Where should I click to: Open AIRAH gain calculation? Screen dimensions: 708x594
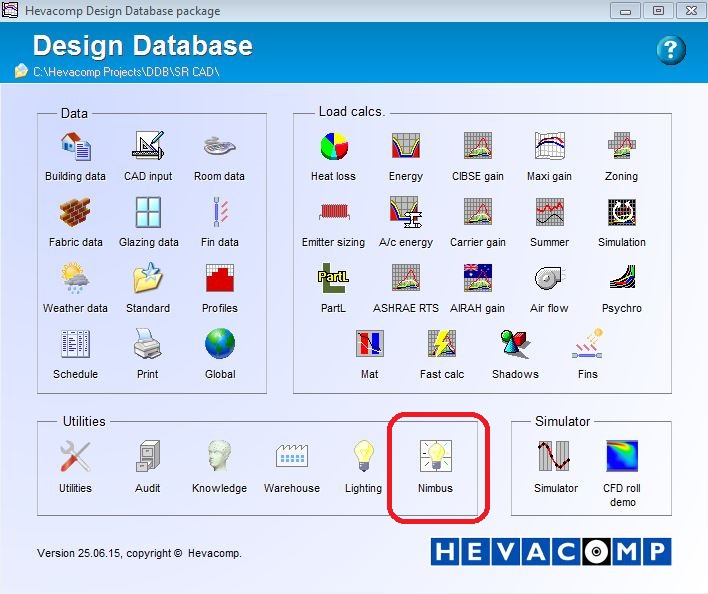point(478,277)
